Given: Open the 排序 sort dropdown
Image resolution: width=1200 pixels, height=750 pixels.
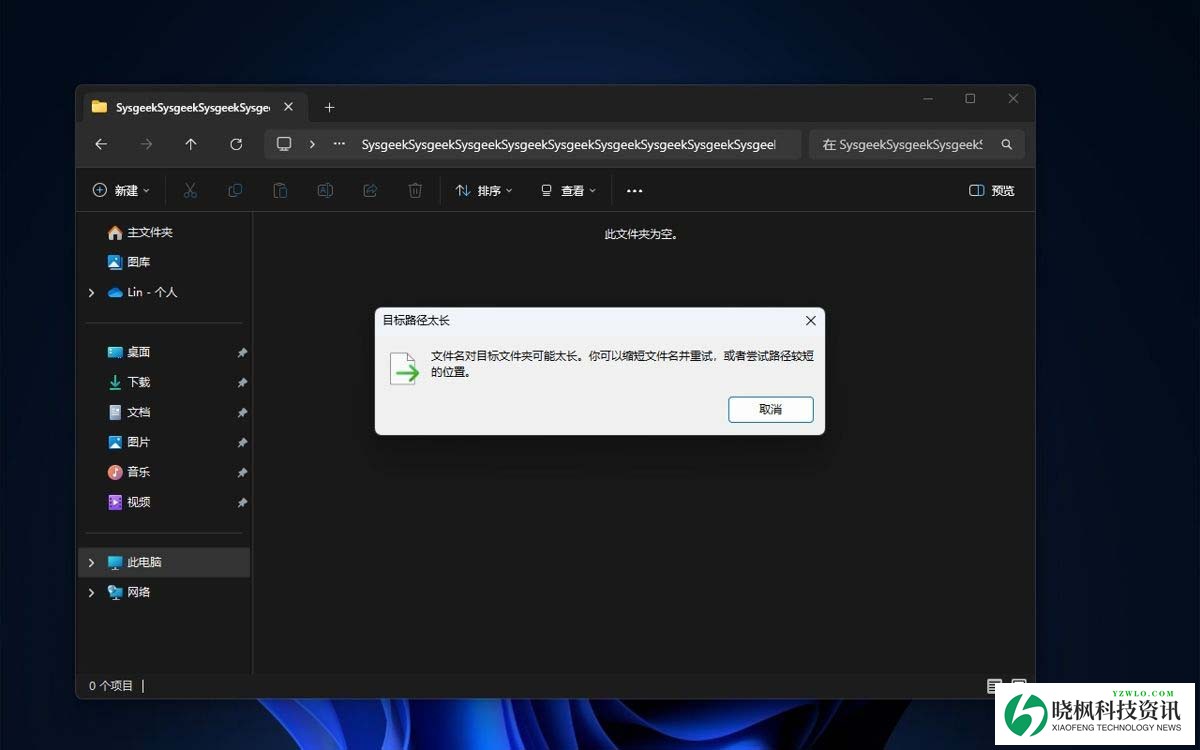Looking at the screenshot, I should tap(484, 190).
